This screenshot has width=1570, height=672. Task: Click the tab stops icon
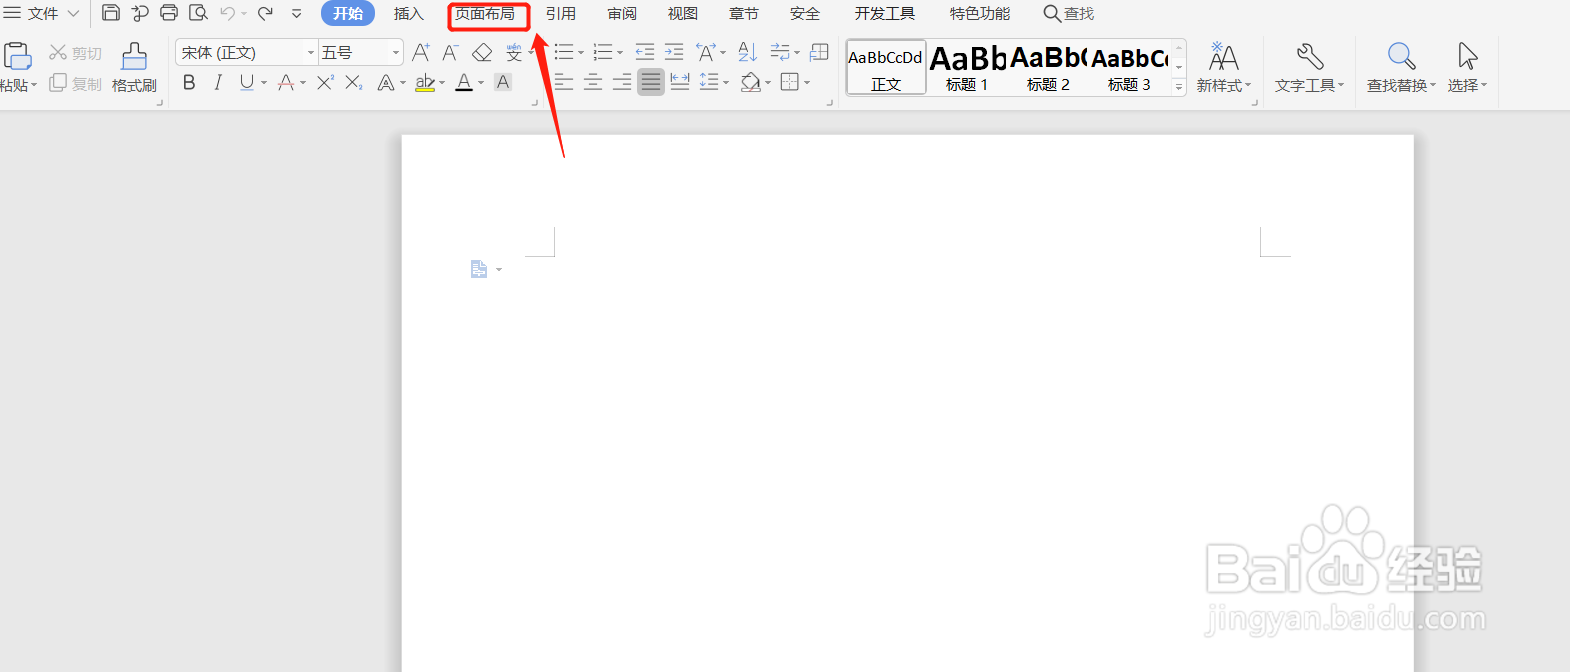[x=819, y=52]
